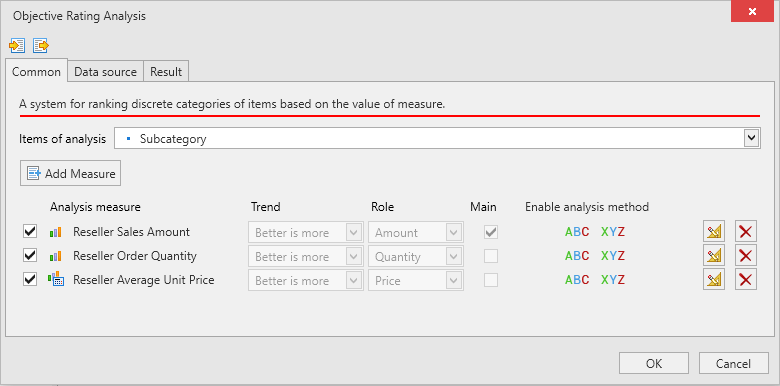The height and width of the screenshot is (386, 780).
Task: Switch to the Result tab
Action: click(x=166, y=72)
